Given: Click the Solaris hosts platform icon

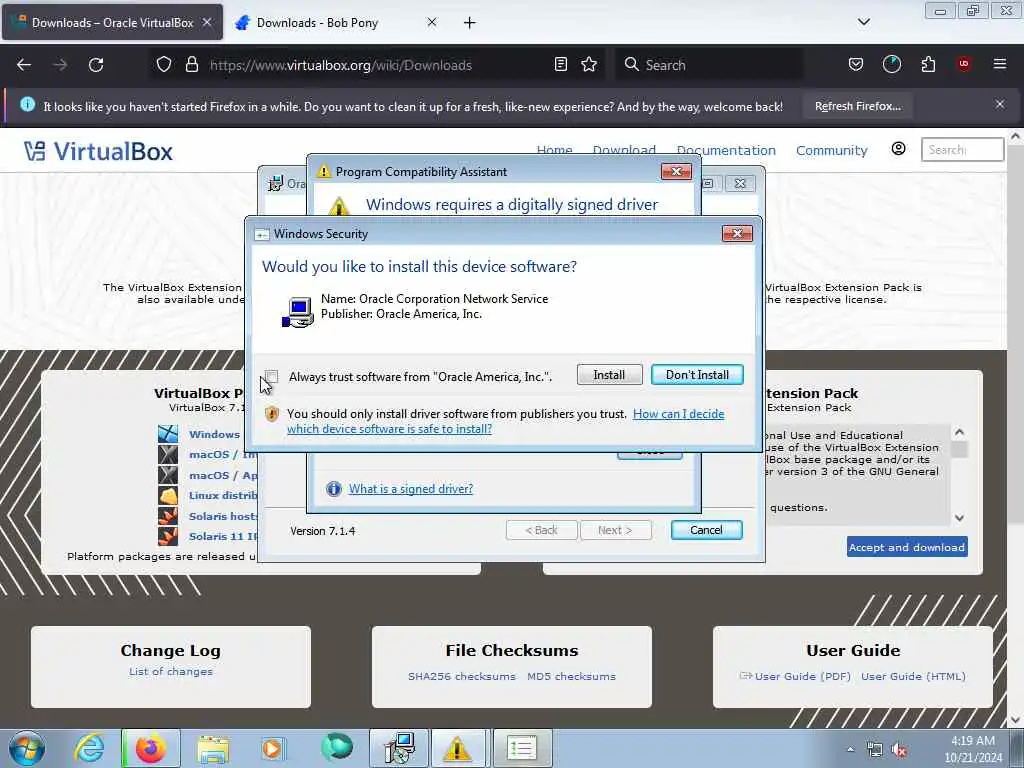Looking at the screenshot, I should [x=168, y=516].
